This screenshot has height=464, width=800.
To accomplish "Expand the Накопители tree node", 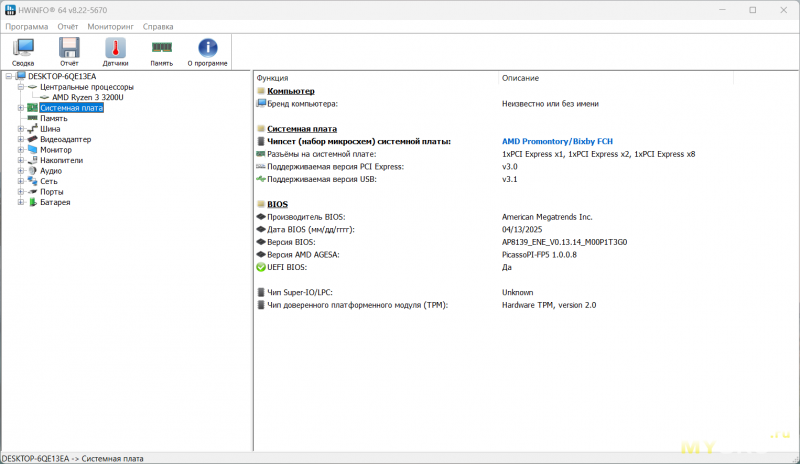I will coord(20,160).
